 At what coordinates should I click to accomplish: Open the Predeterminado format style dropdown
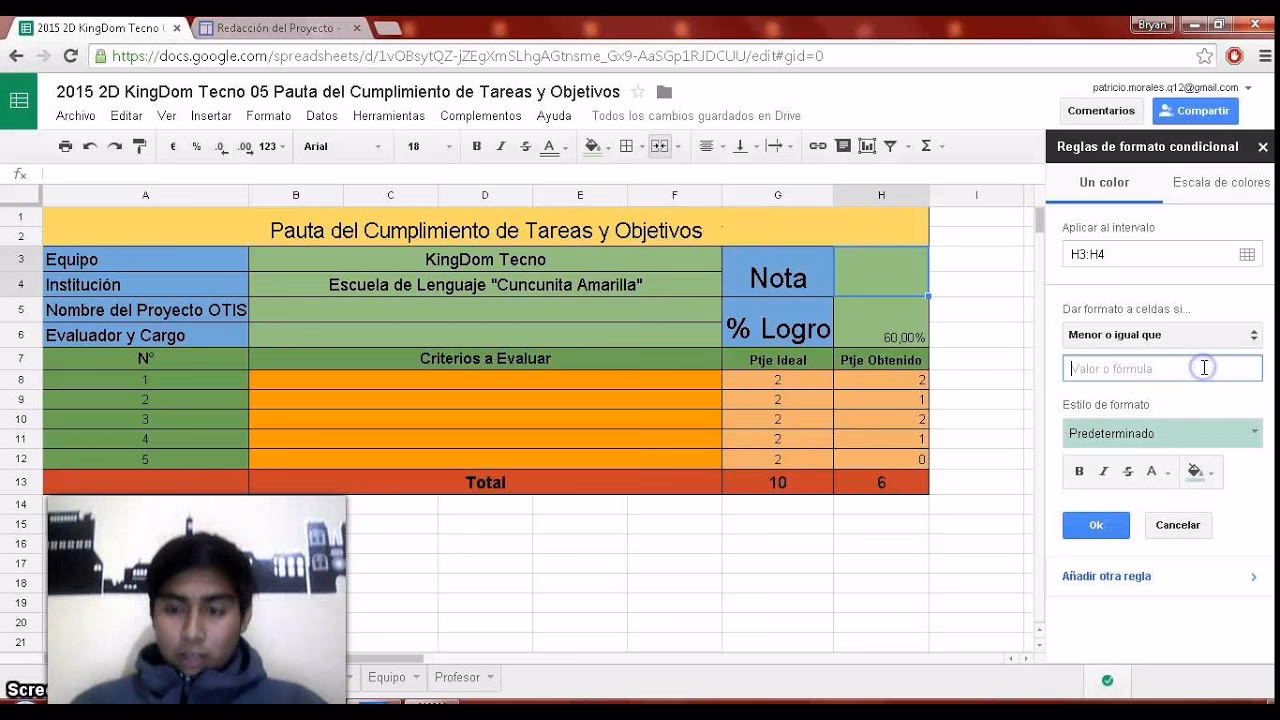click(x=1161, y=433)
